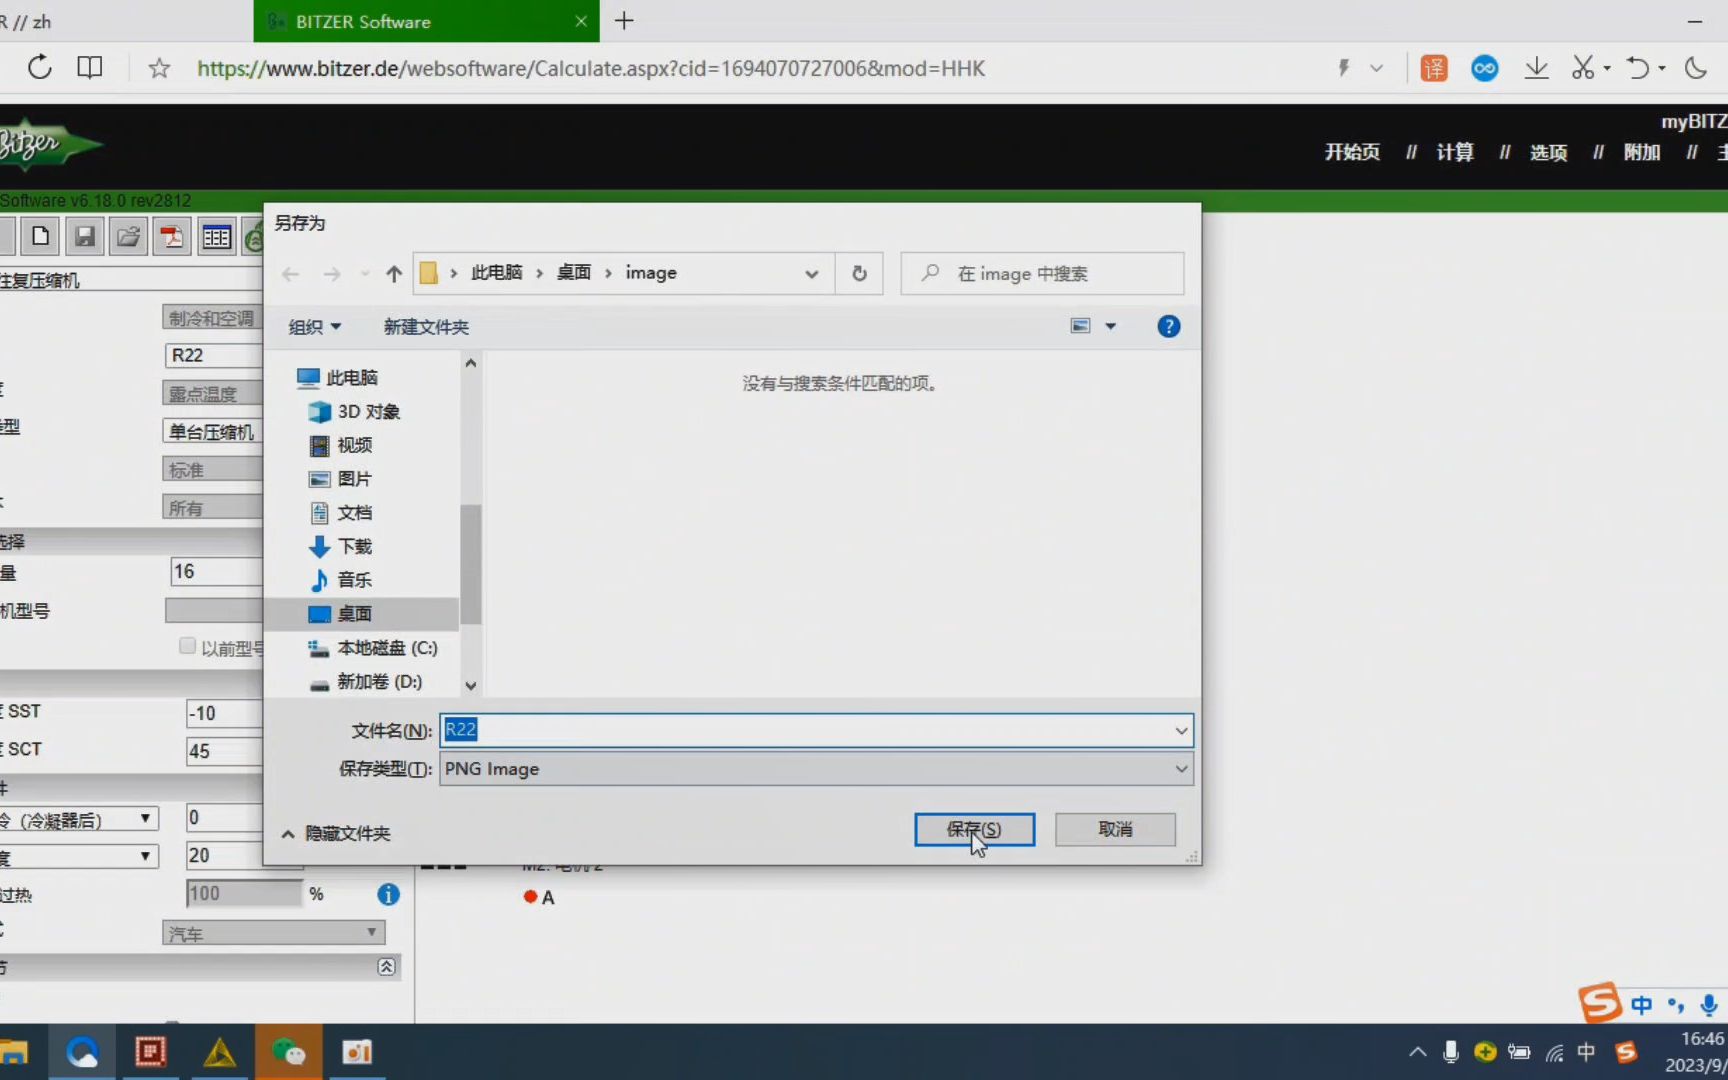Refresh the folder view in dialog
Screen dimensions: 1728x1080
click(859, 274)
